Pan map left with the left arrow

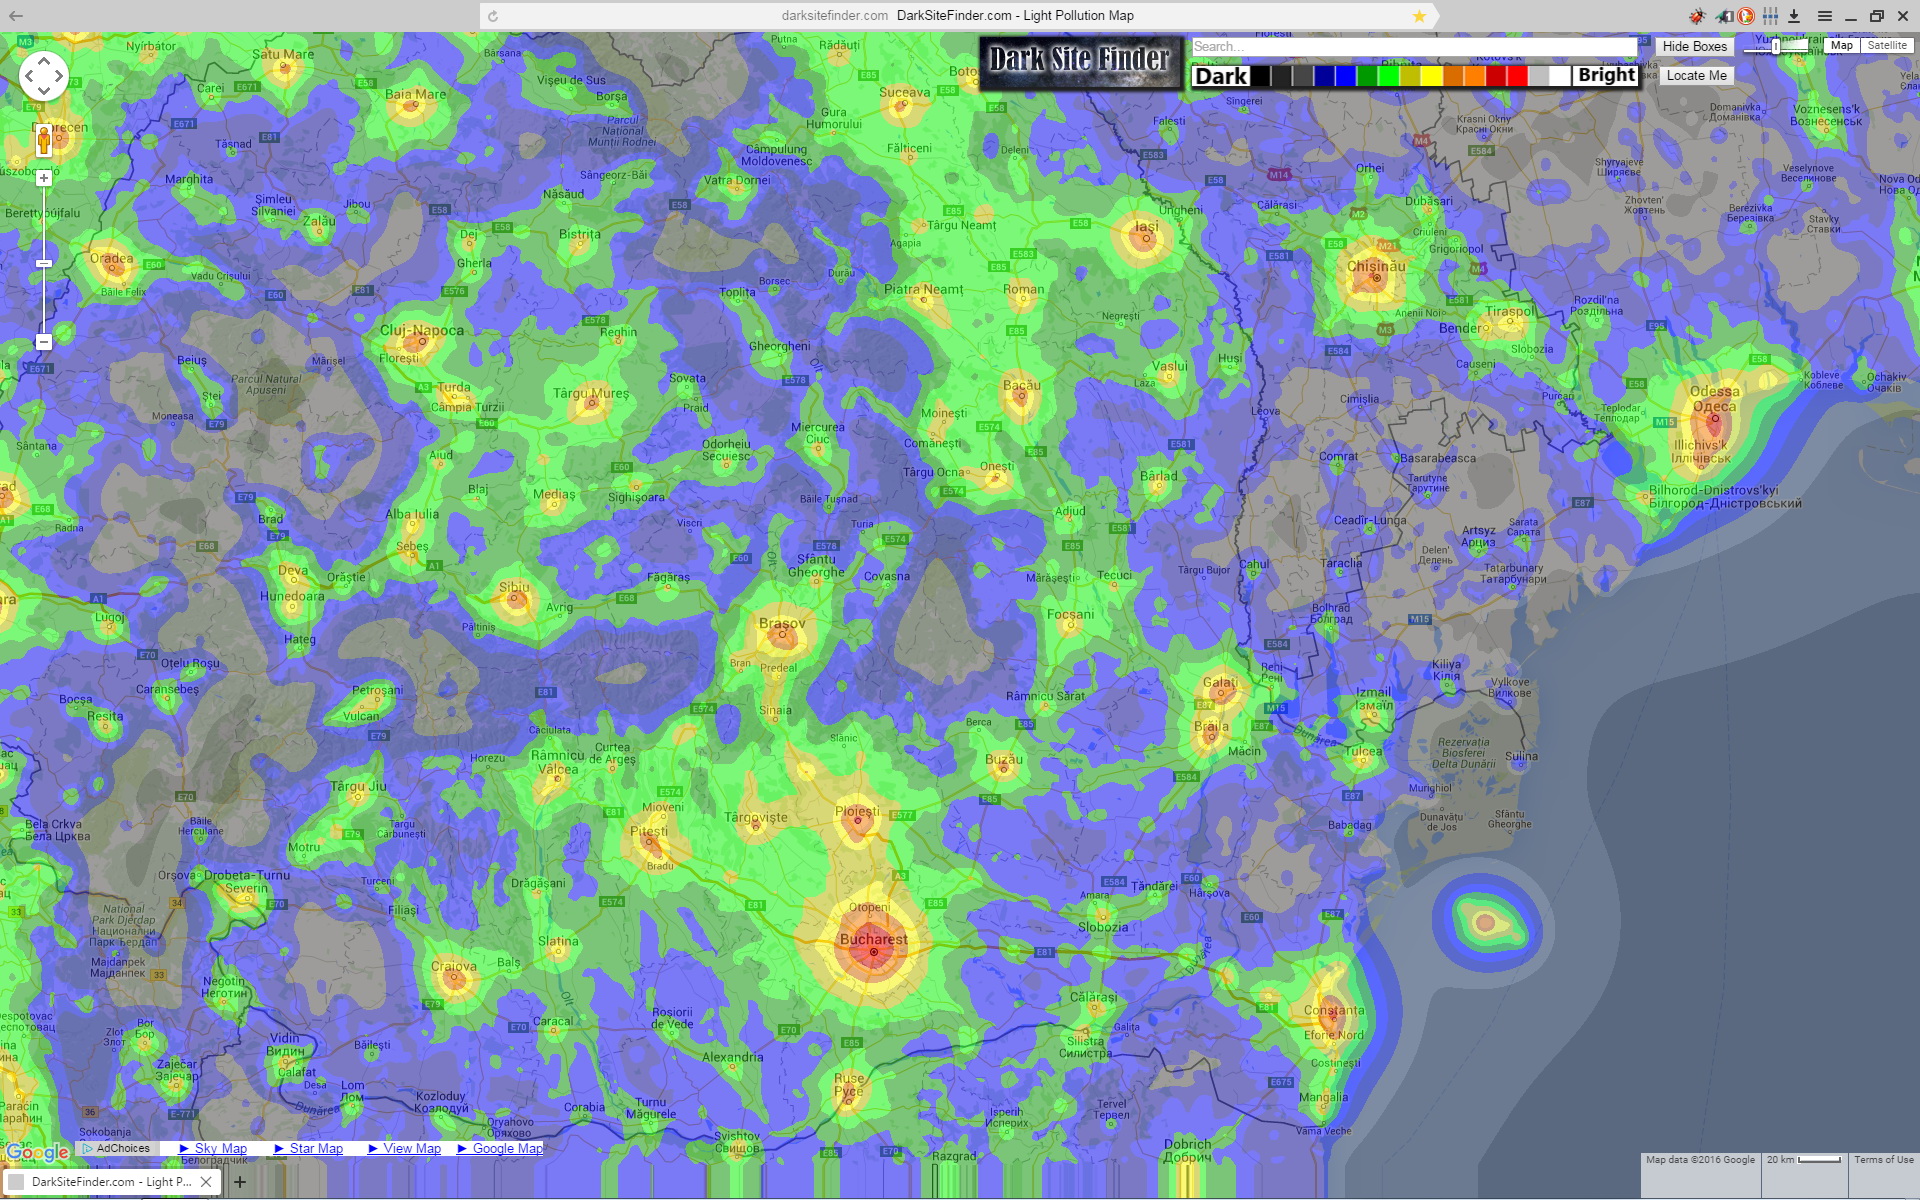point(29,76)
